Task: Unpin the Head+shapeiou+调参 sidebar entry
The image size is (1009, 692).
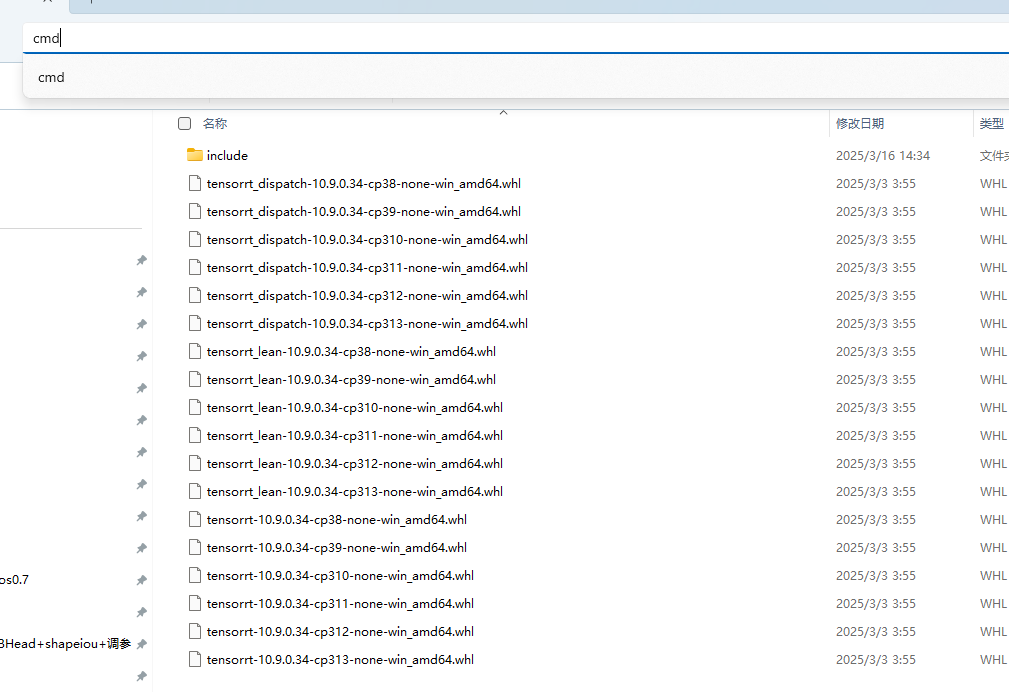Action: [141, 643]
